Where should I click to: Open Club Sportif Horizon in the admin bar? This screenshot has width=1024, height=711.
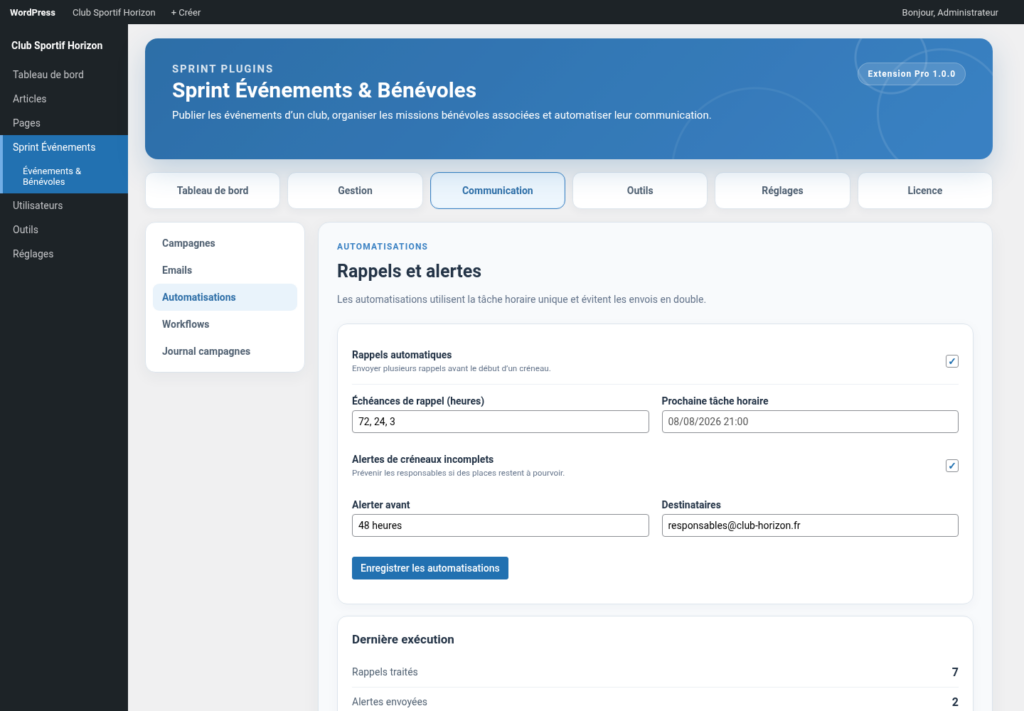coord(114,12)
